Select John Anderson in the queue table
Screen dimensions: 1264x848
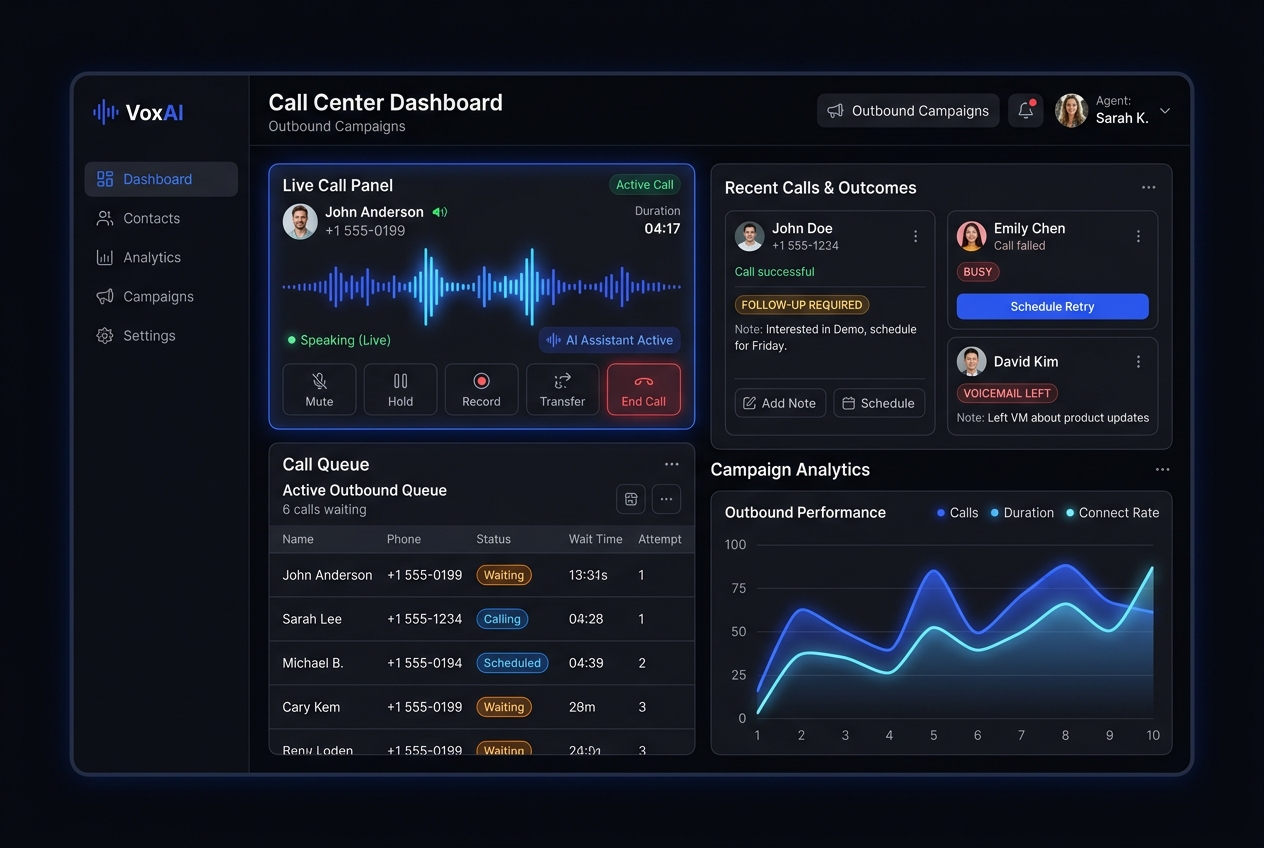(481, 575)
